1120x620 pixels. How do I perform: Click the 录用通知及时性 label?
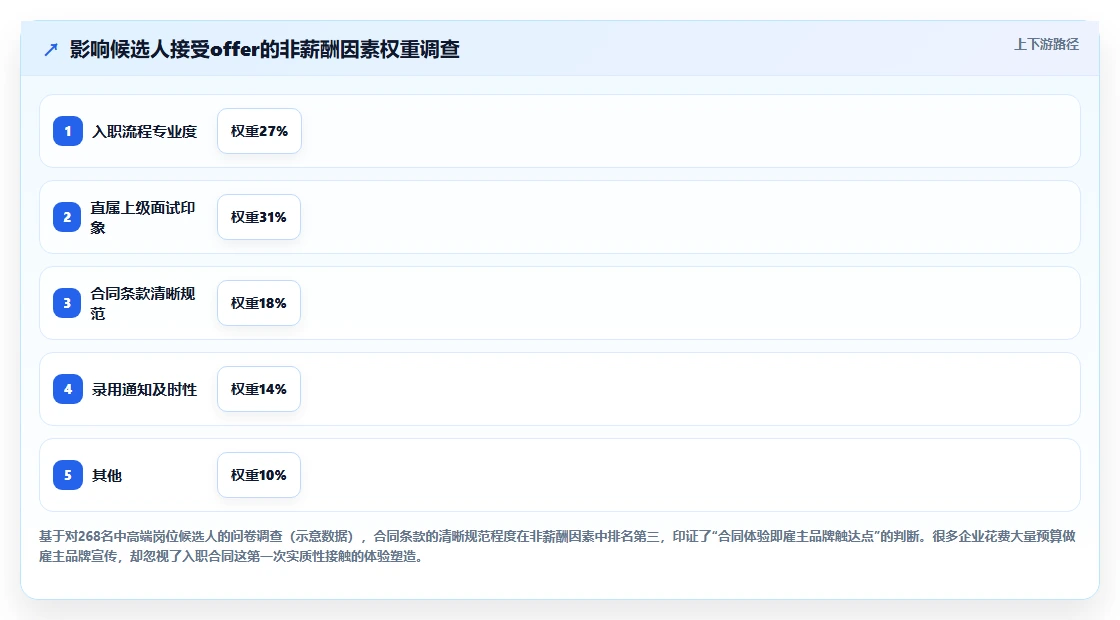[x=144, y=389]
